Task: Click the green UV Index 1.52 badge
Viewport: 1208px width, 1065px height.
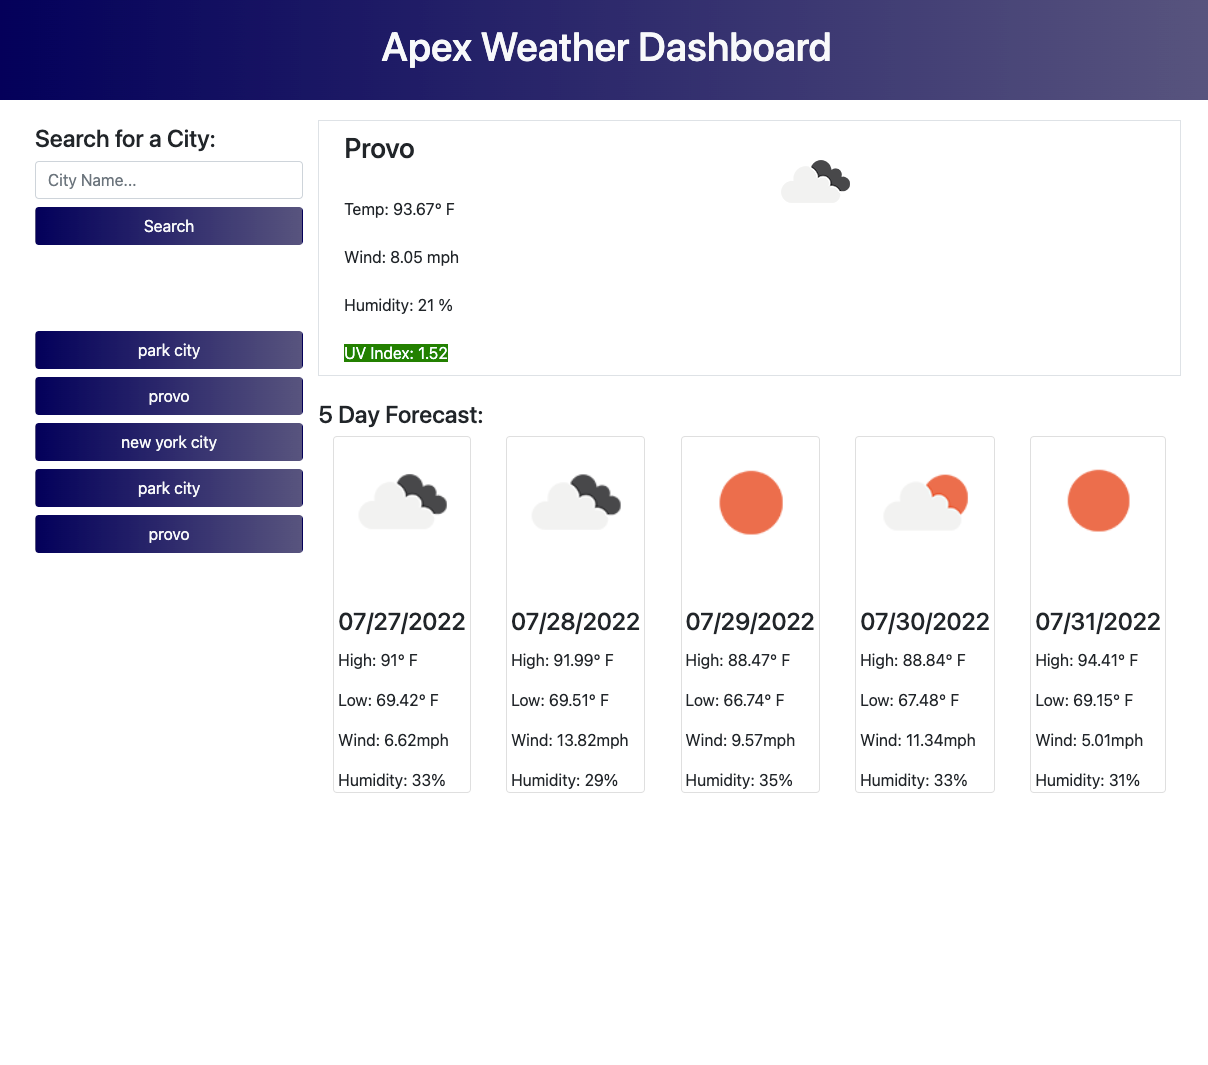Action: point(395,352)
